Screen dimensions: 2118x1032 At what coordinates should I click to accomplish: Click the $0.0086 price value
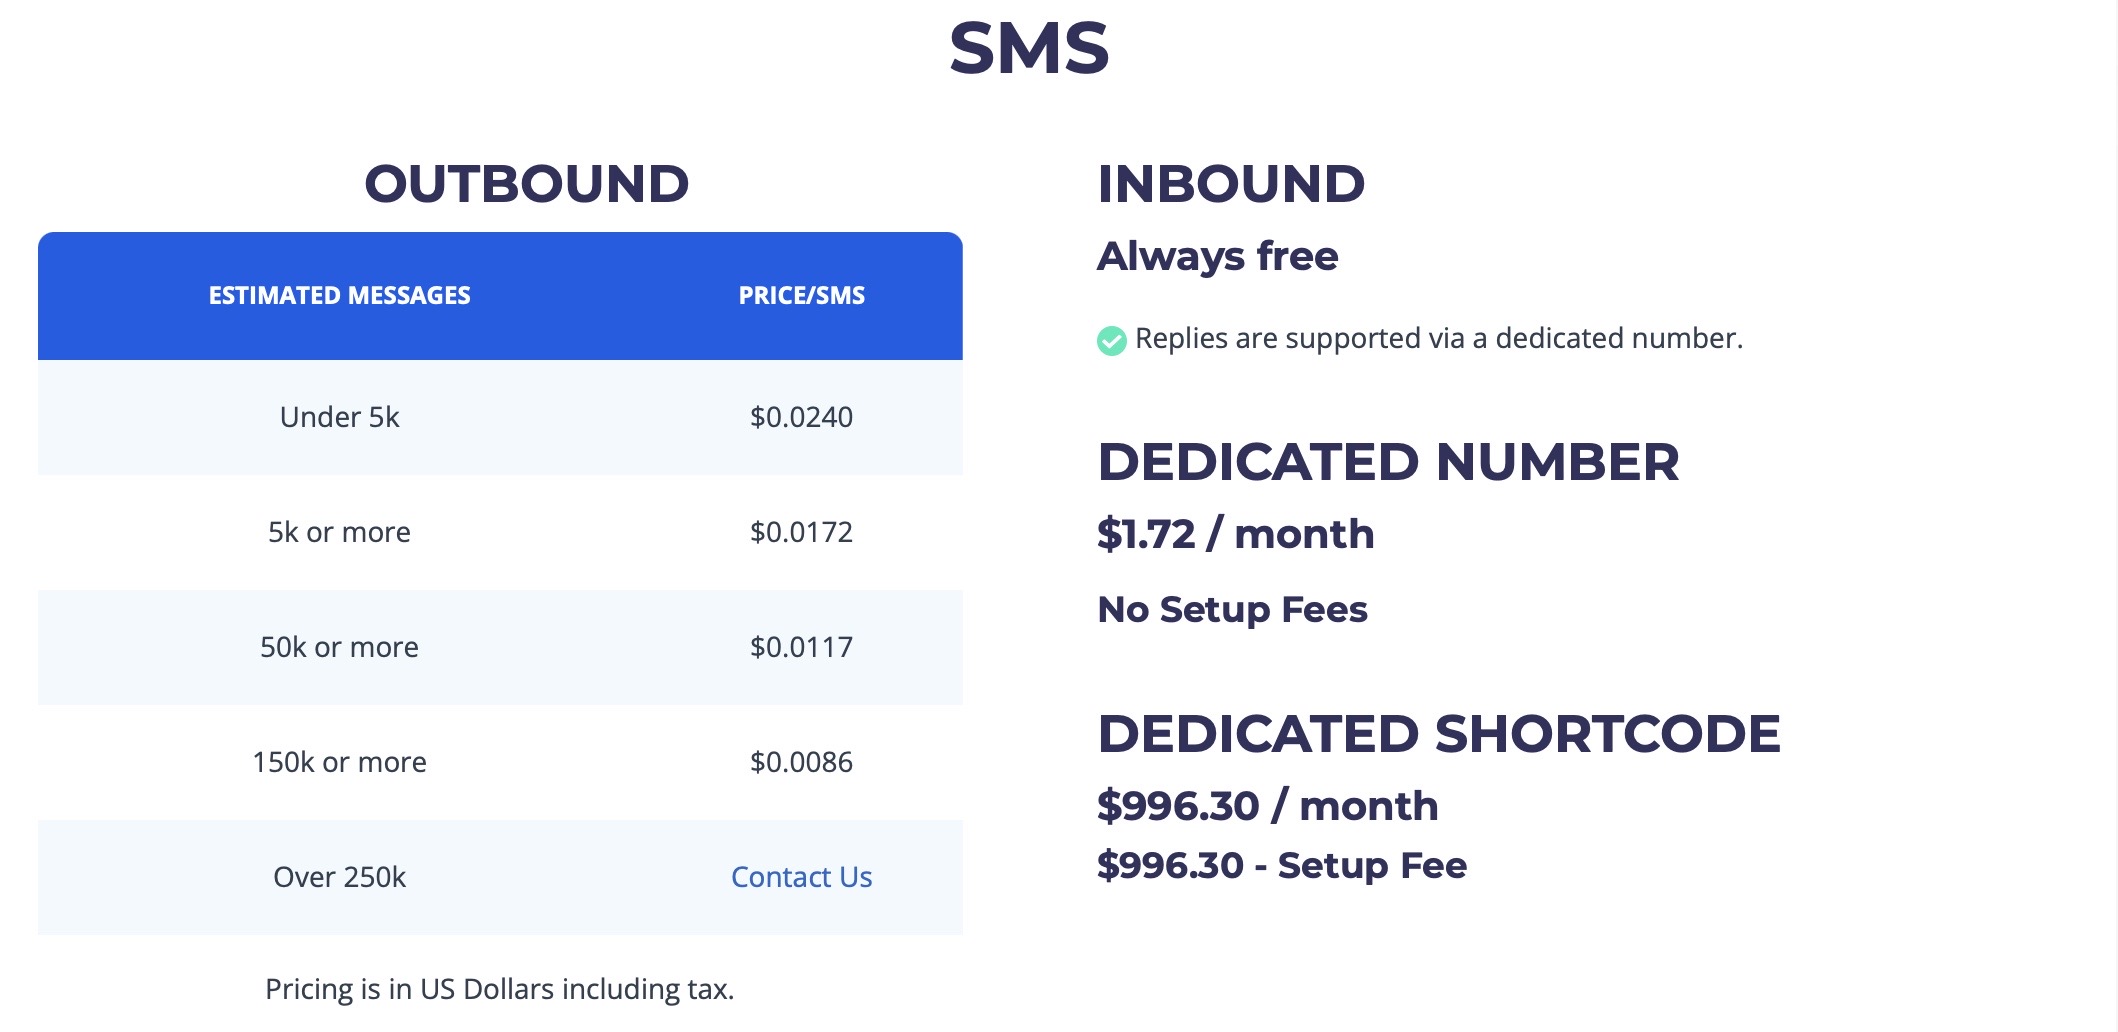[801, 763]
